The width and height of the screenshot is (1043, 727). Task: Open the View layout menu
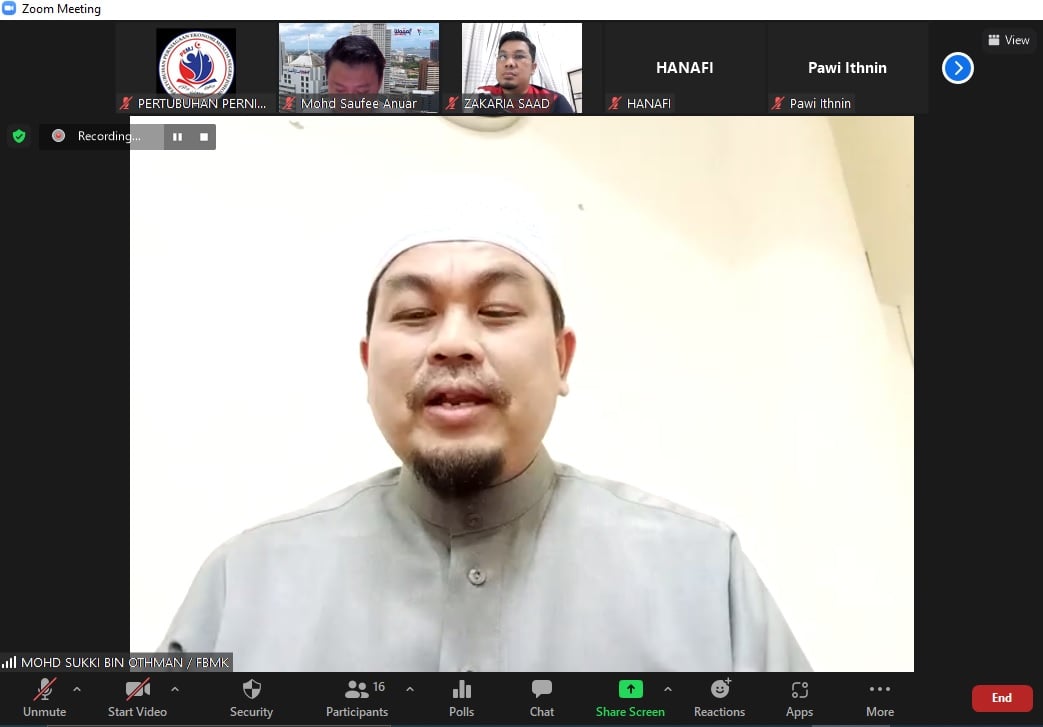pyautogui.click(x=1008, y=40)
